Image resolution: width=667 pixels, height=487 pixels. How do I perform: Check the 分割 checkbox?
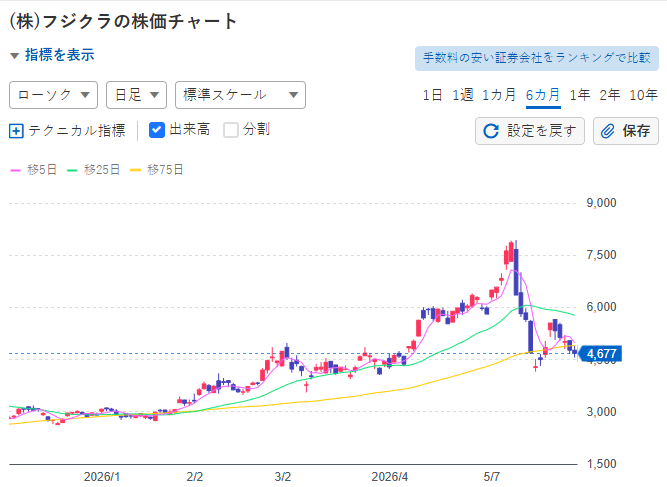coord(231,130)
